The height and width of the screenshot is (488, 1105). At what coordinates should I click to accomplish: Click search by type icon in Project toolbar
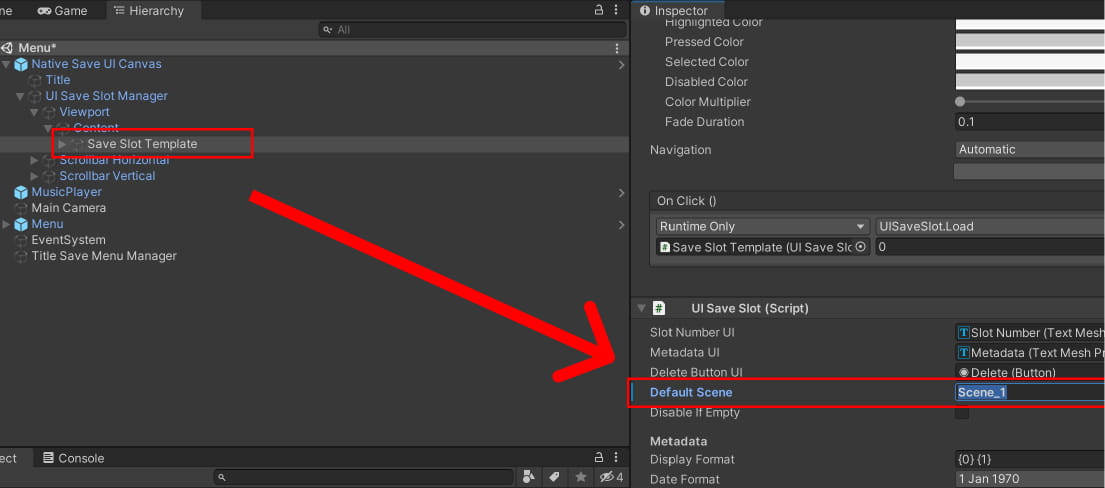529,477
